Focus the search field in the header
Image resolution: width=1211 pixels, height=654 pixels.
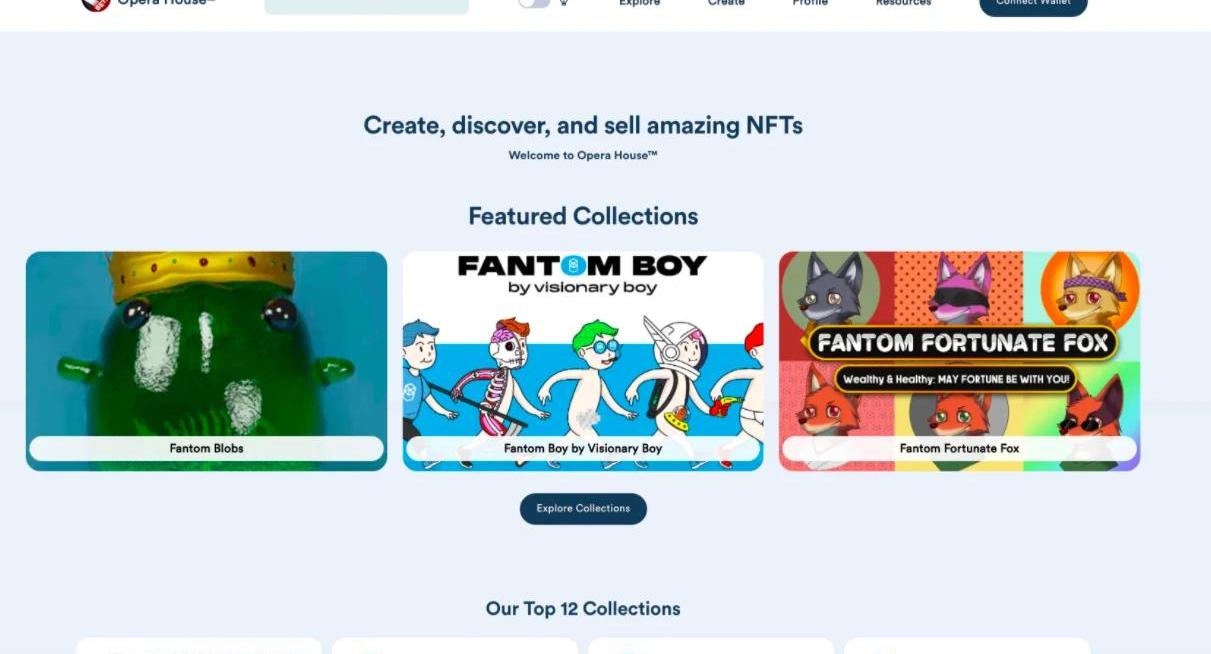(x=366, y=5)
